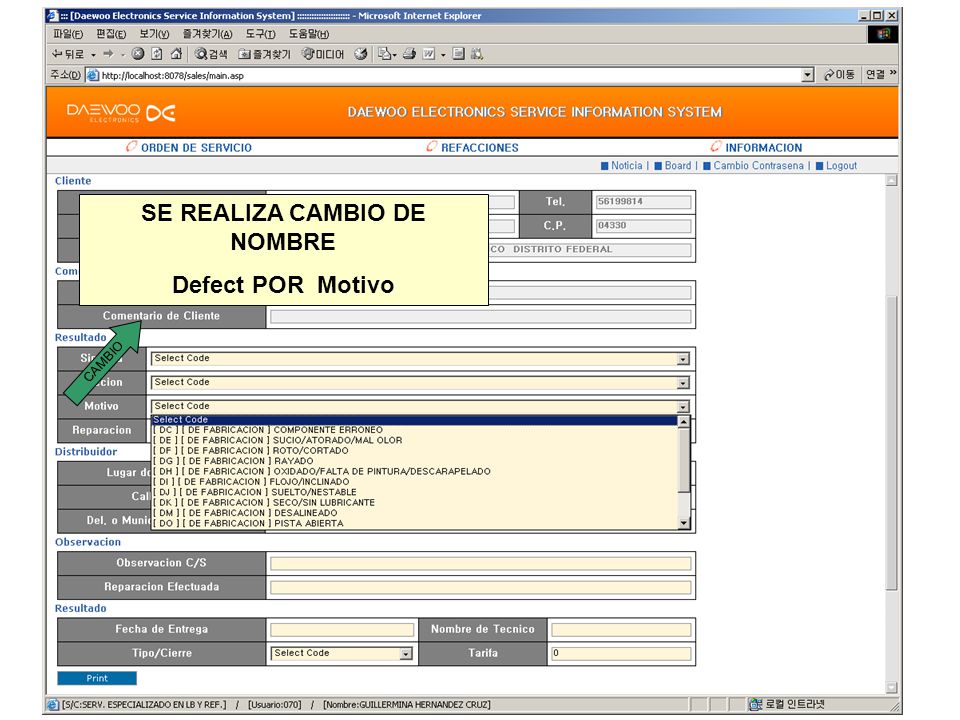This screenshot has width=960, height=720.
Task: Select DG RAYADO option
Action: coord(414,461)
